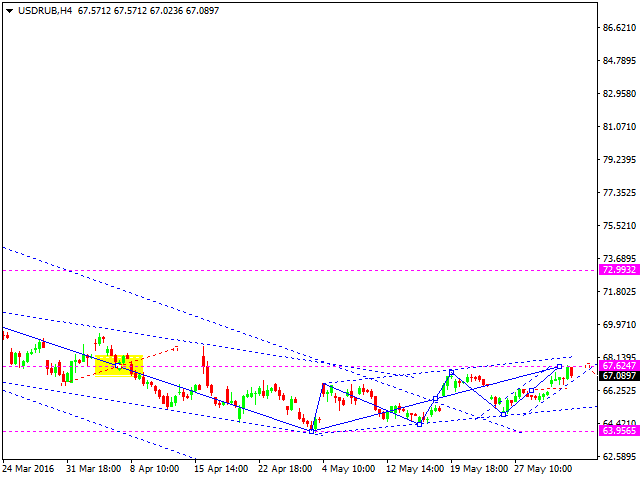Screen dimensions: 640x480
Task: Click the 15 Apr 14:00 time label
Action: pyautogui.click(x=221, y=469)
